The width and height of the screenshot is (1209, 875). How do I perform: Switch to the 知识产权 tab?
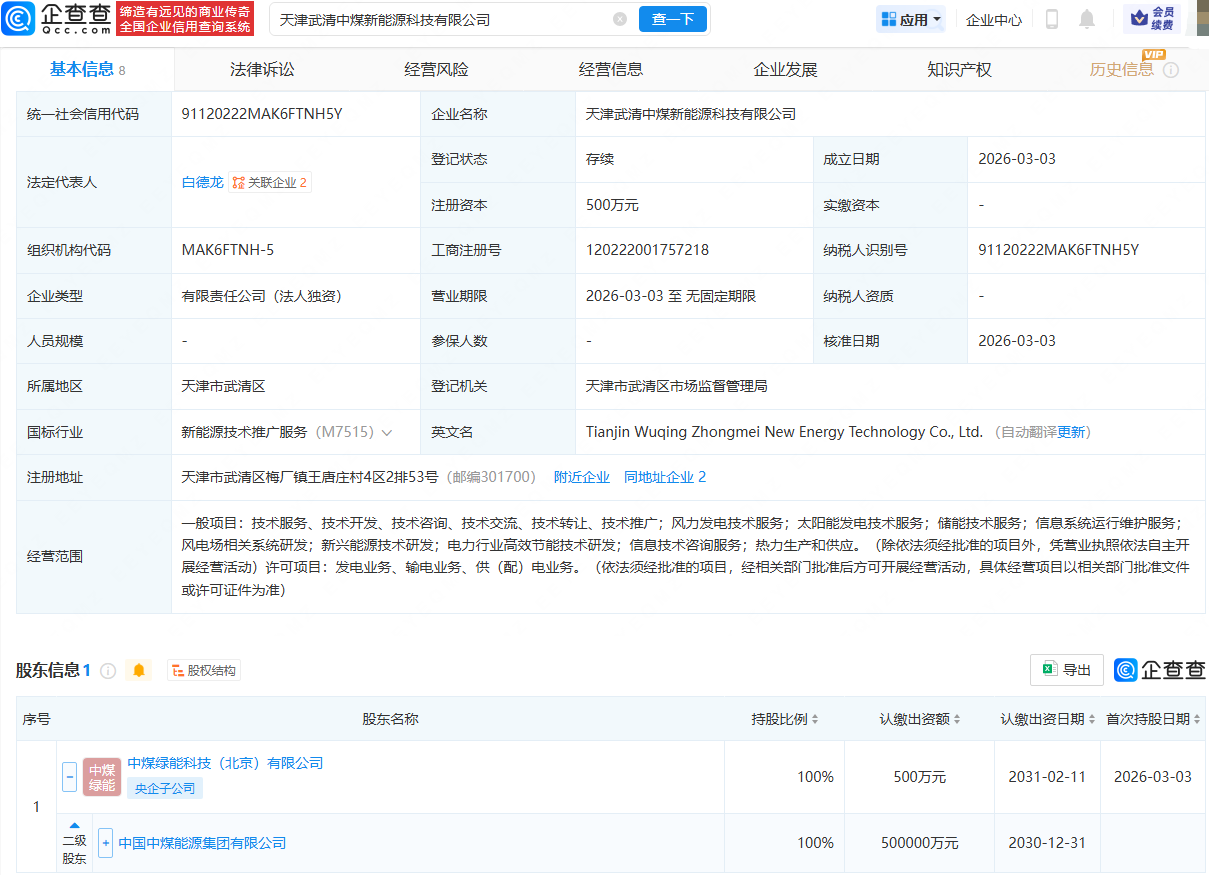tap(959, 70)
